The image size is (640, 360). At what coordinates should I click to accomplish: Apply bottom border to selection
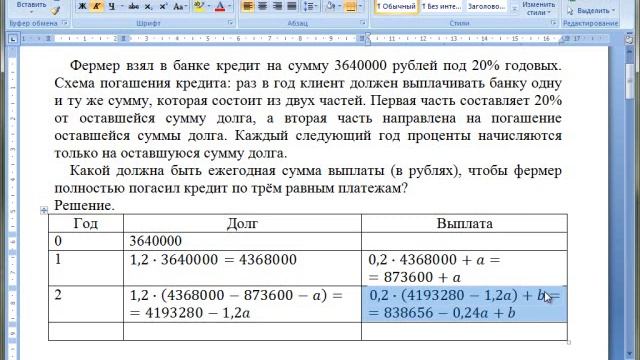pyautogui.click(x=350, y=6)
